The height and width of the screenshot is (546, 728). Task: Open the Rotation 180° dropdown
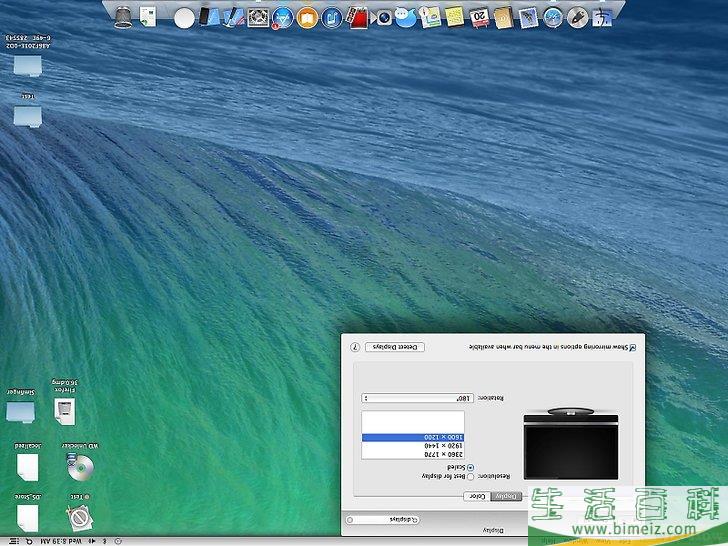[417, 398]
